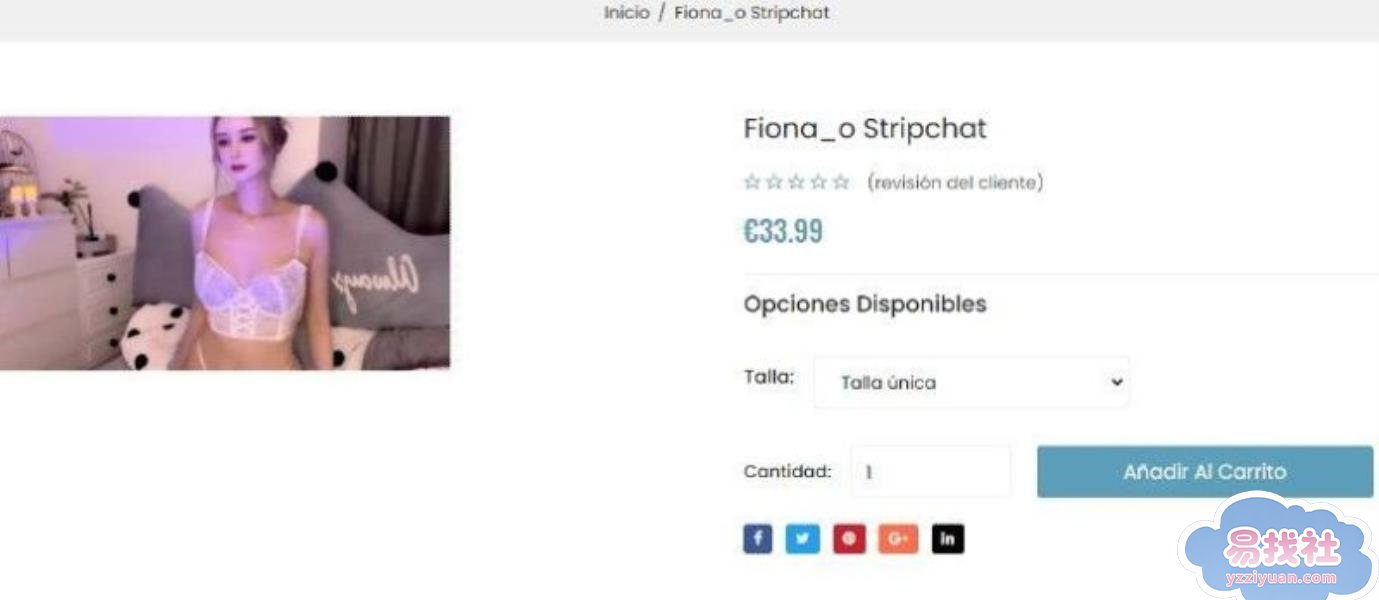Go to Inicio breadcrumb link
Image resolution: width=1379 pixels, height=600 pixels.
[626, 13]
